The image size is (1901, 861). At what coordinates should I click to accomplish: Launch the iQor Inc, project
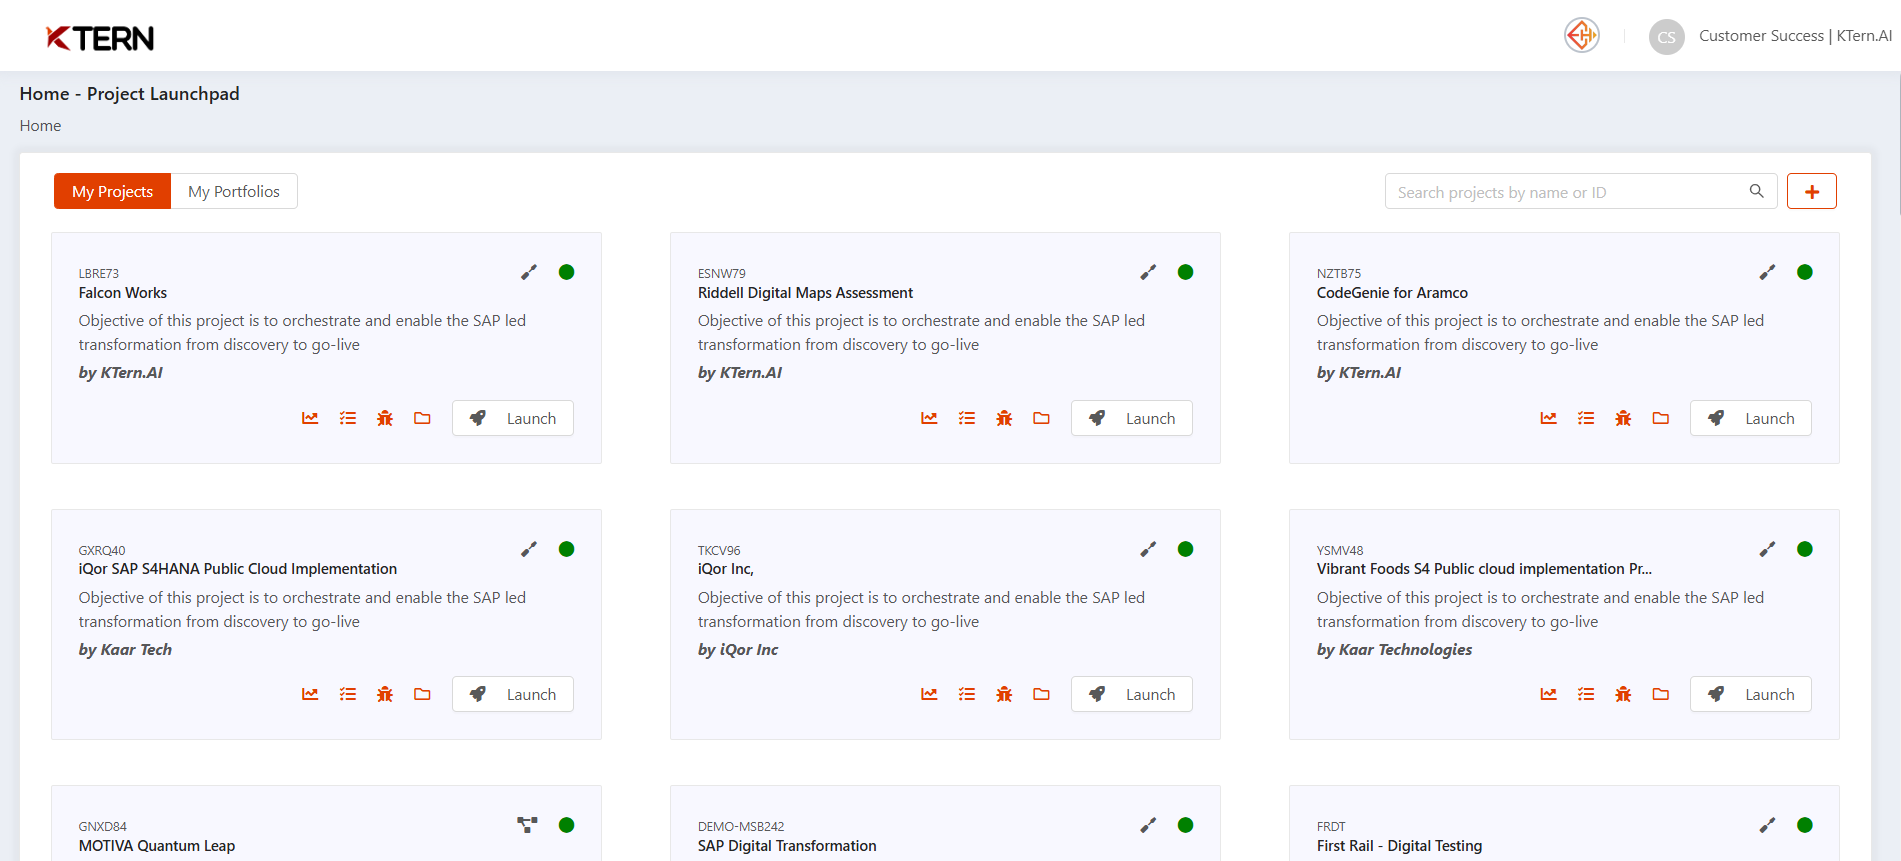(1132, 694)
